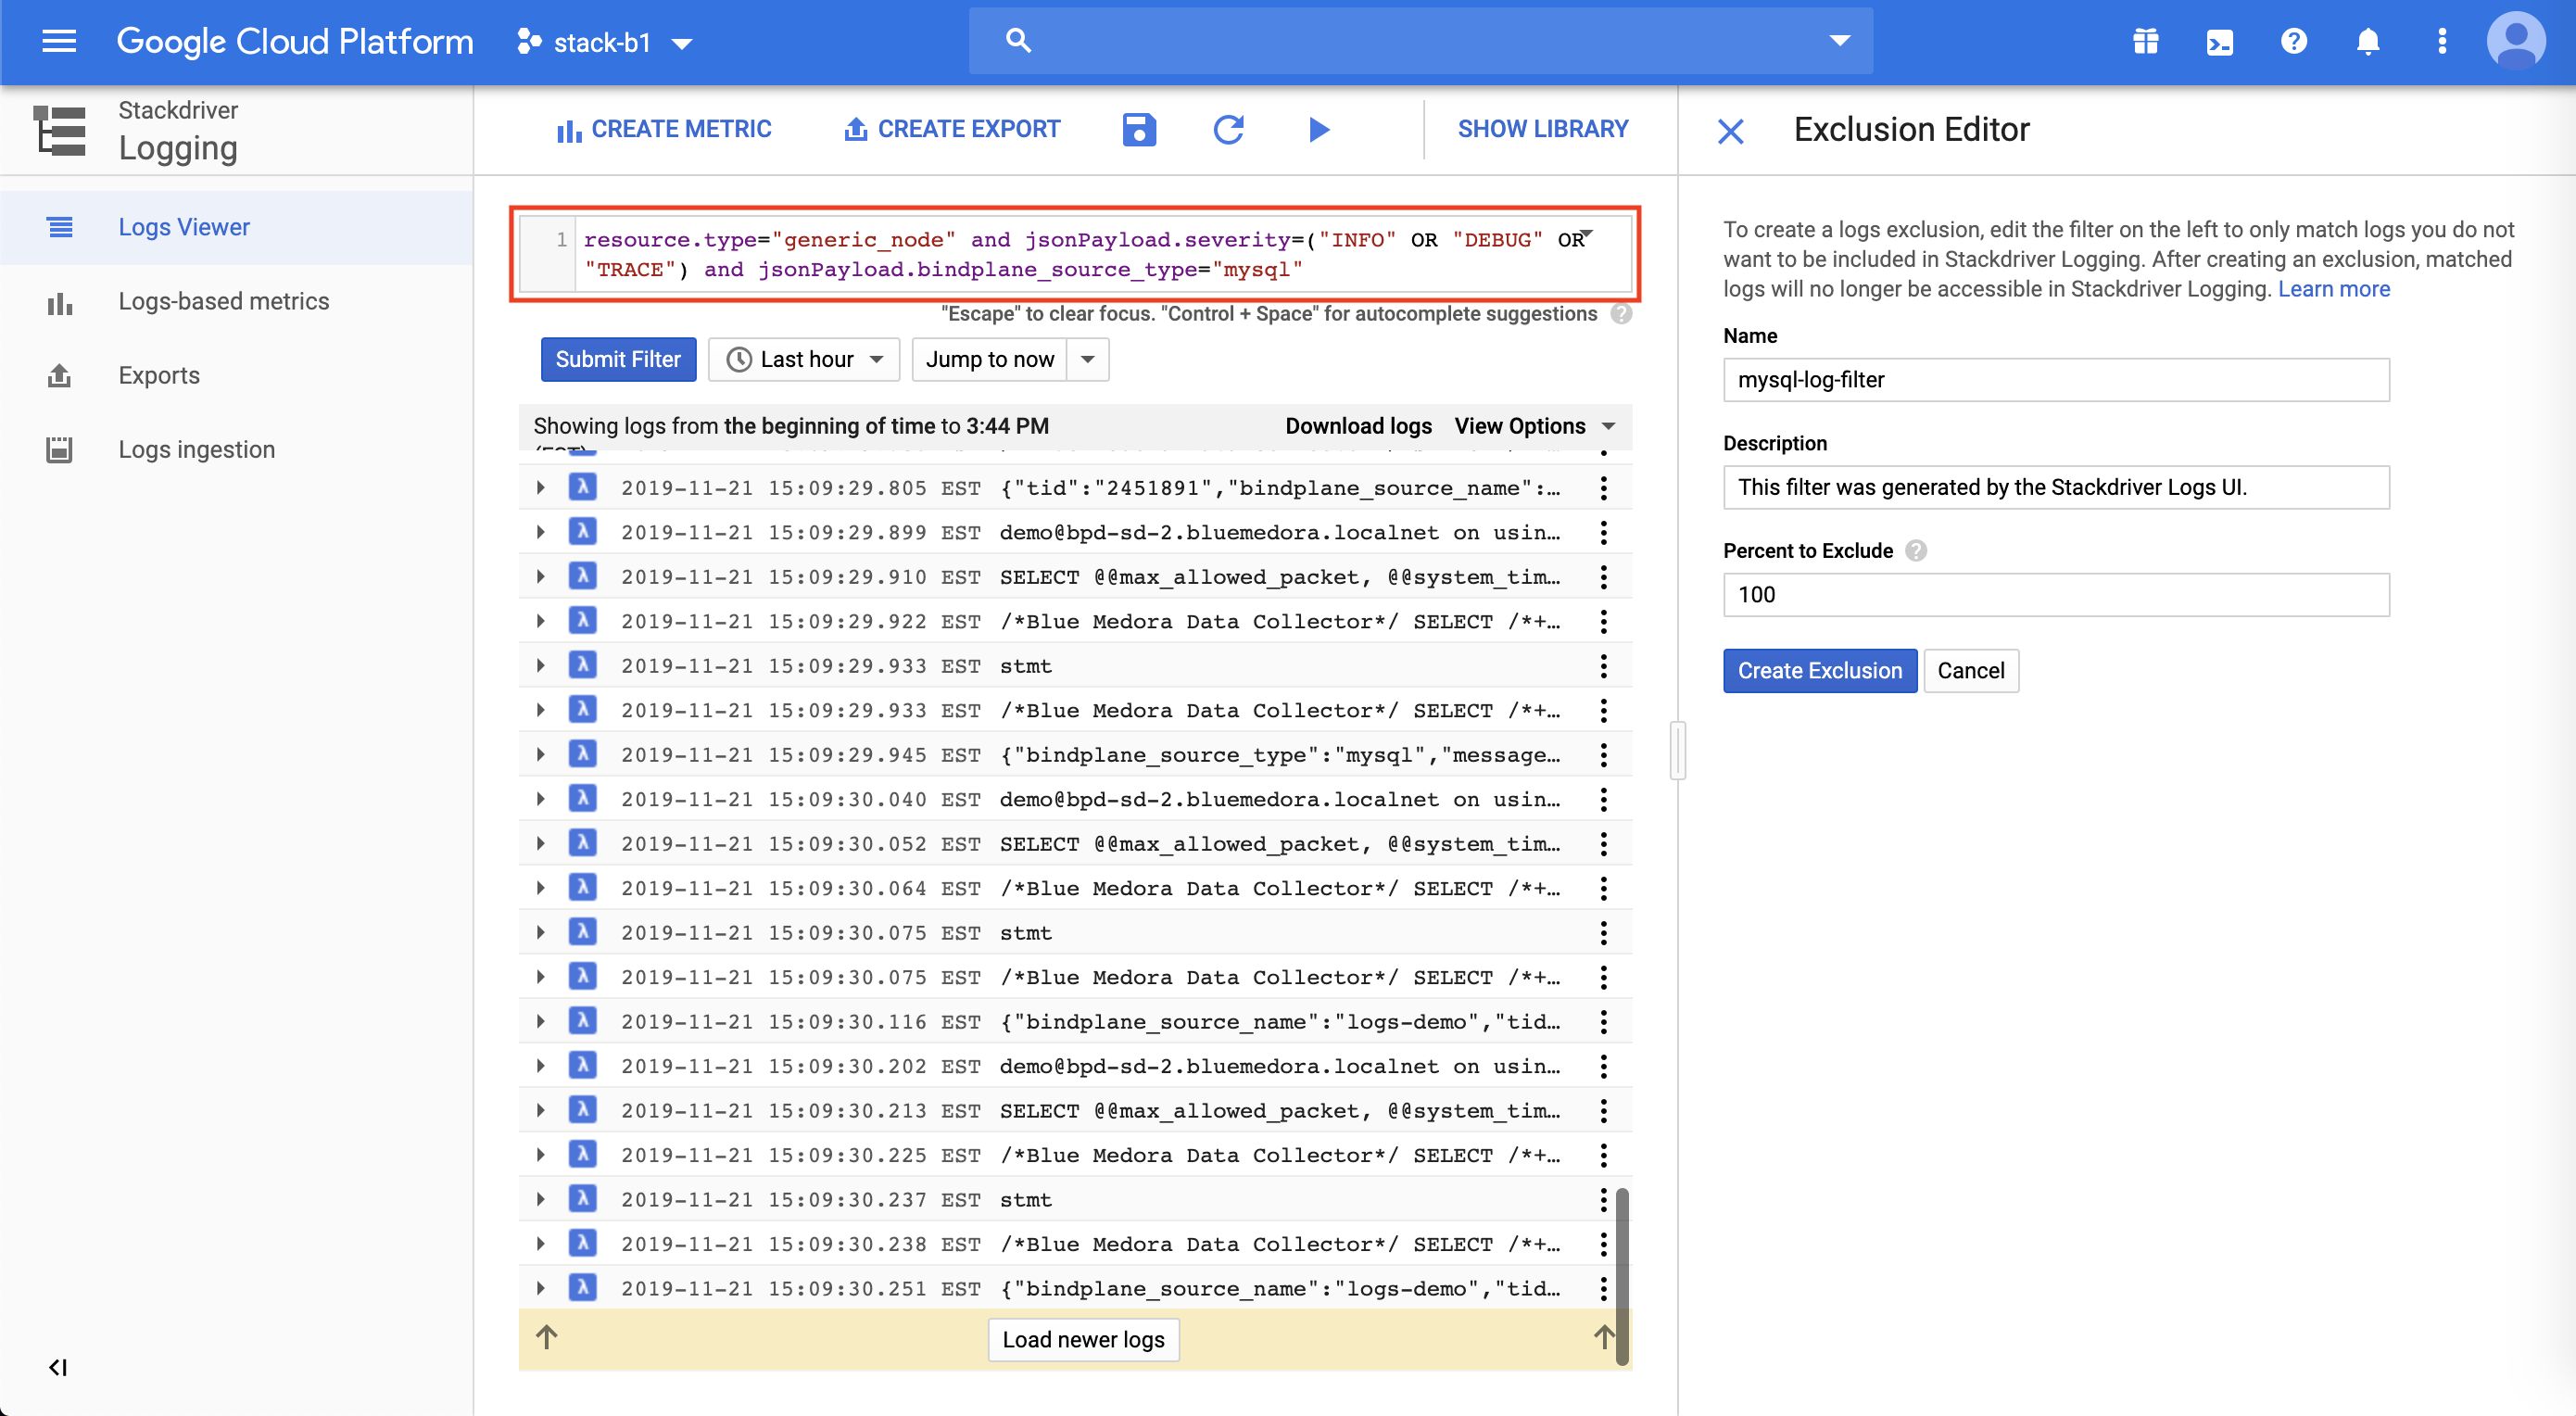Click the Create Exclusion button
This screenshot has width=2576, height=1416.
point(1819,671)
